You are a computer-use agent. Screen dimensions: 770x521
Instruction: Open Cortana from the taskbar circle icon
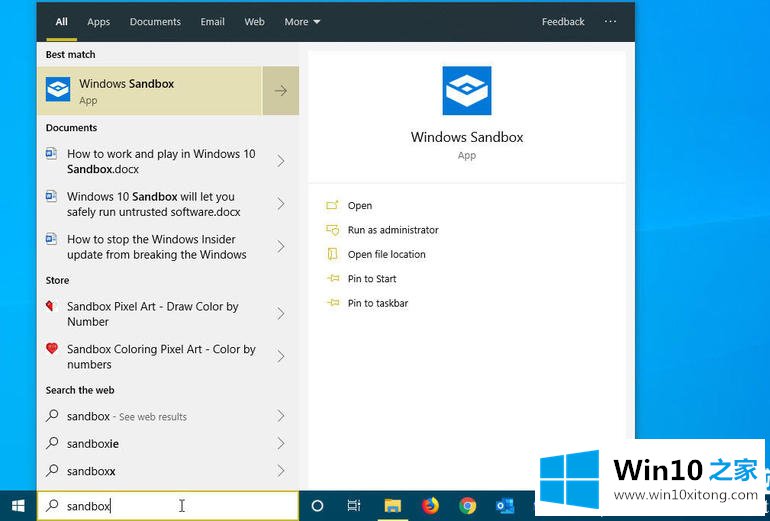[318, 505]
